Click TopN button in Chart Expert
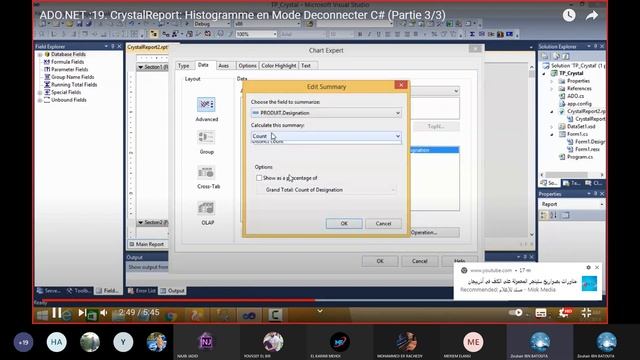The height and width of the screenshot is (360, 640). pyautogui.click(x=436, y=127)
